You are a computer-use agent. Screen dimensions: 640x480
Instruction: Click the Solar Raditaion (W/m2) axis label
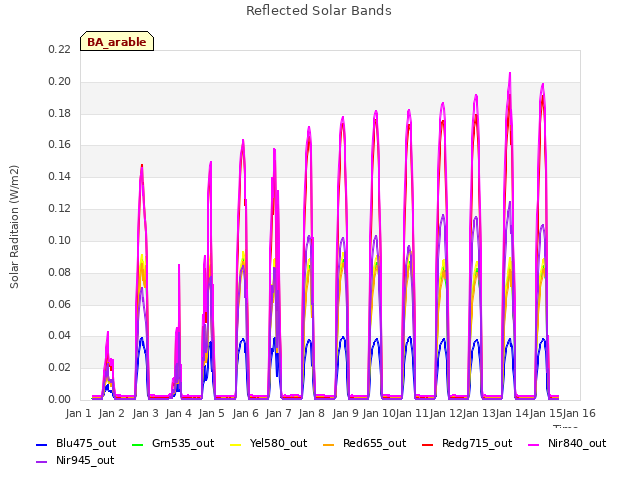click(14, 227)
